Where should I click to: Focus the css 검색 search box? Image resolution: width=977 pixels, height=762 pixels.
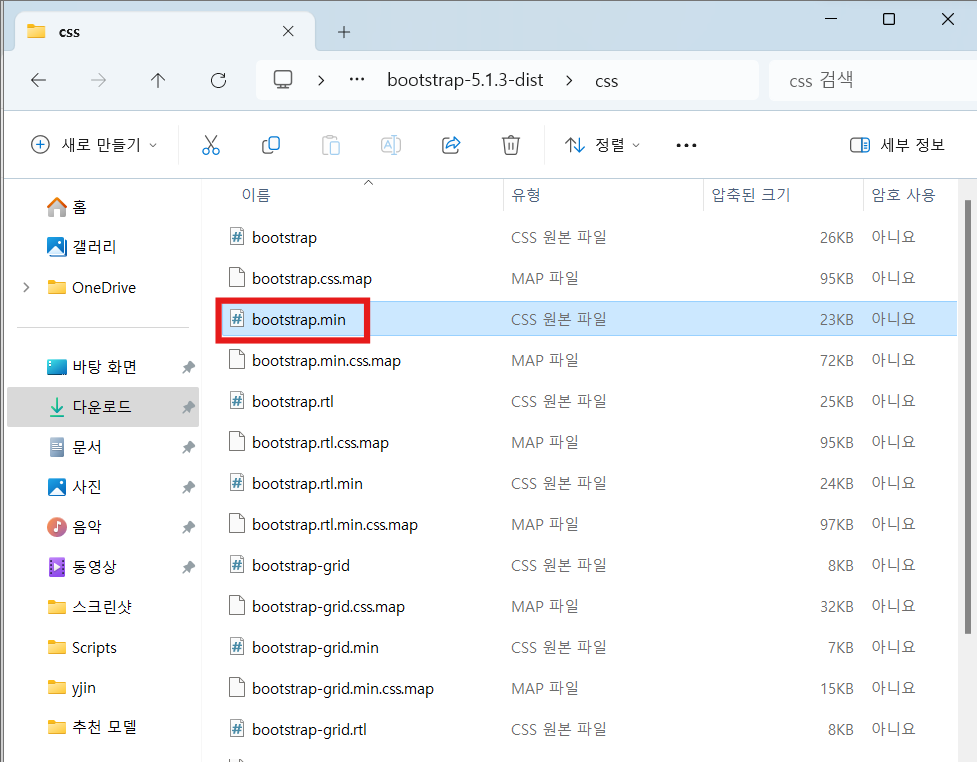click(x=872, y=80)
